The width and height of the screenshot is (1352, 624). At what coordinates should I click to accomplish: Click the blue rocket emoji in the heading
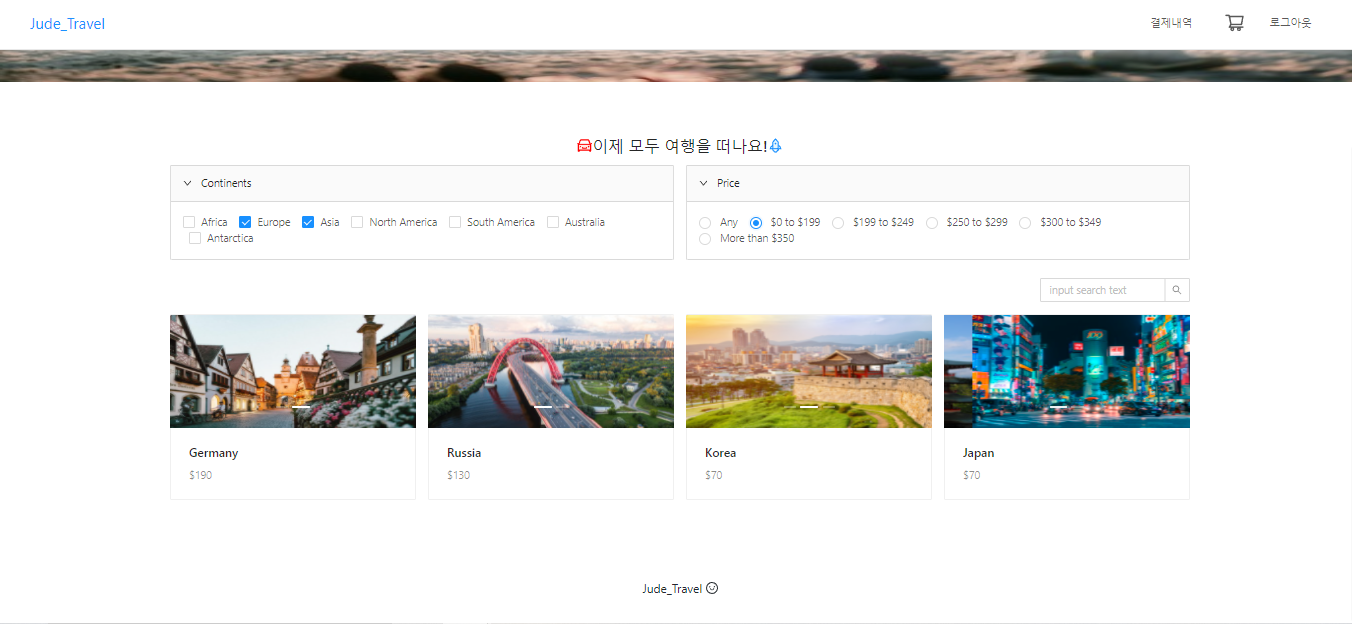[775, 146]
